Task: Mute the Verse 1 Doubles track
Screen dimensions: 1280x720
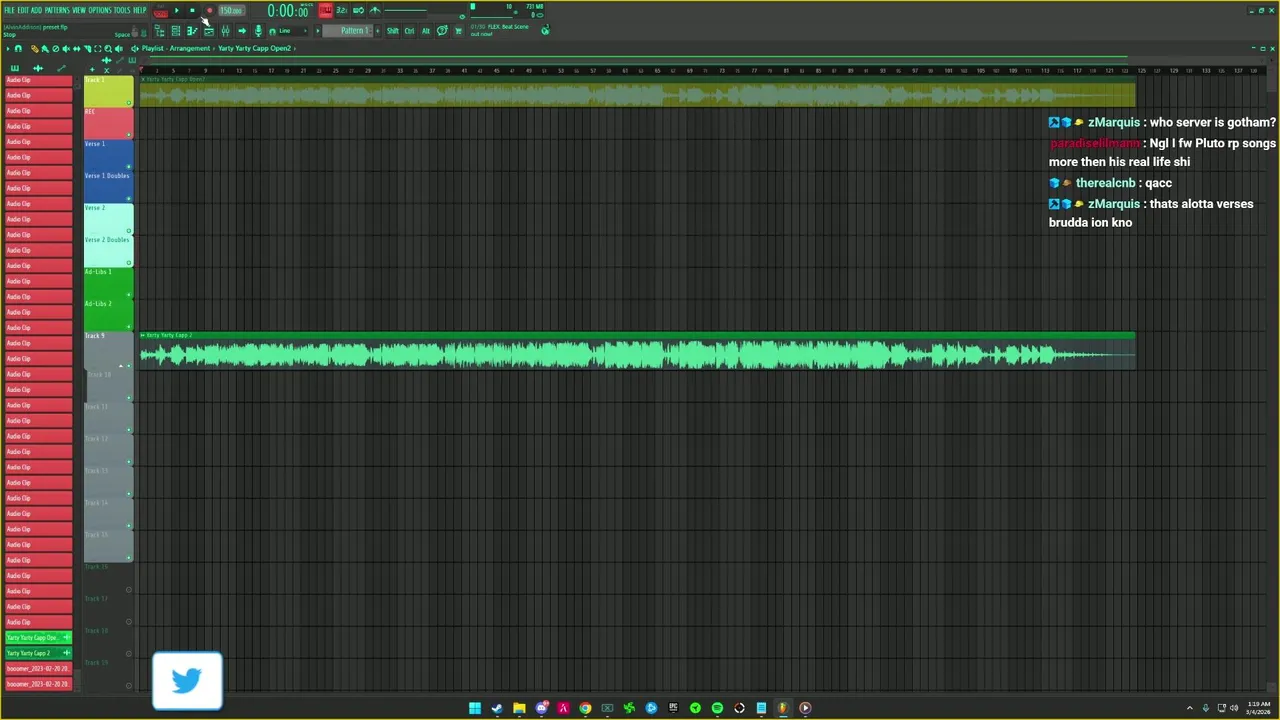Action: click(128, 199)
